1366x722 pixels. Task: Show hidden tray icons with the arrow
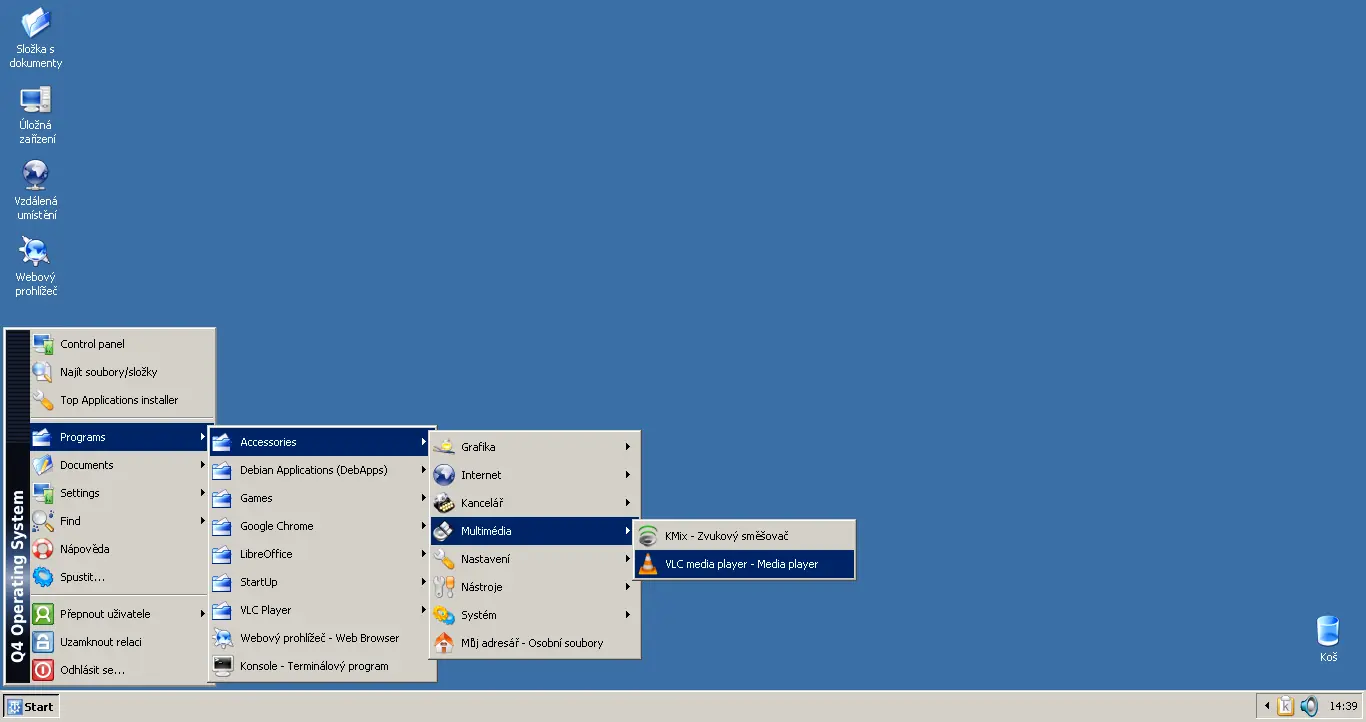tap(1268, 706)
